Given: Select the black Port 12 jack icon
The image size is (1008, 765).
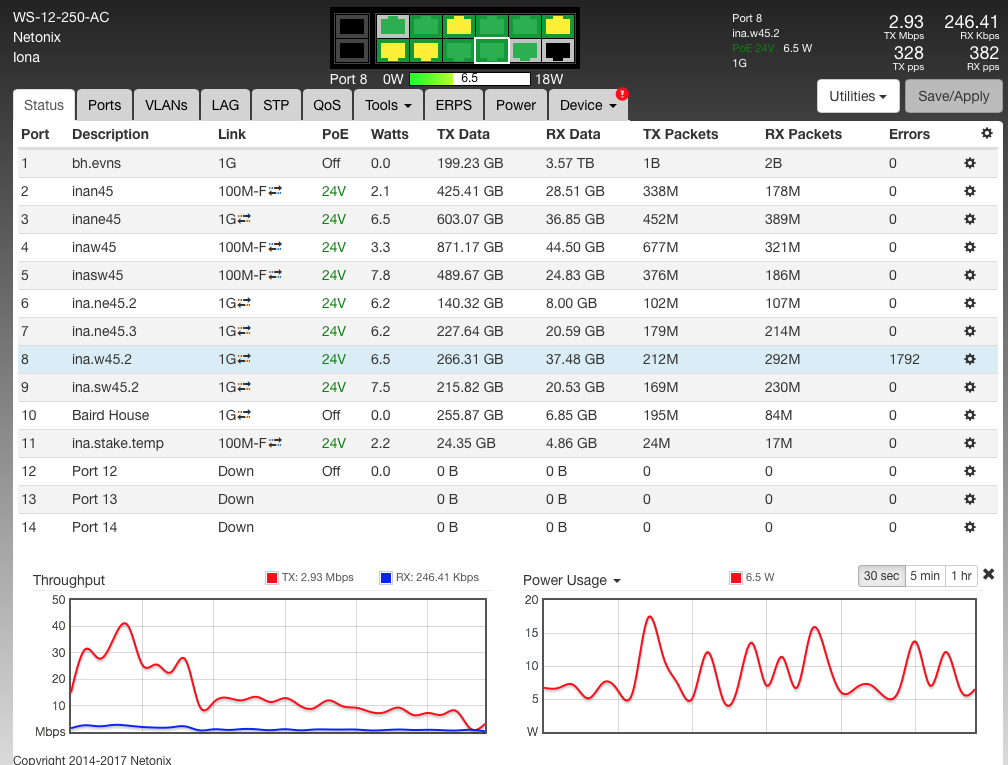Looking at the screenshot, I should point(558,50).
